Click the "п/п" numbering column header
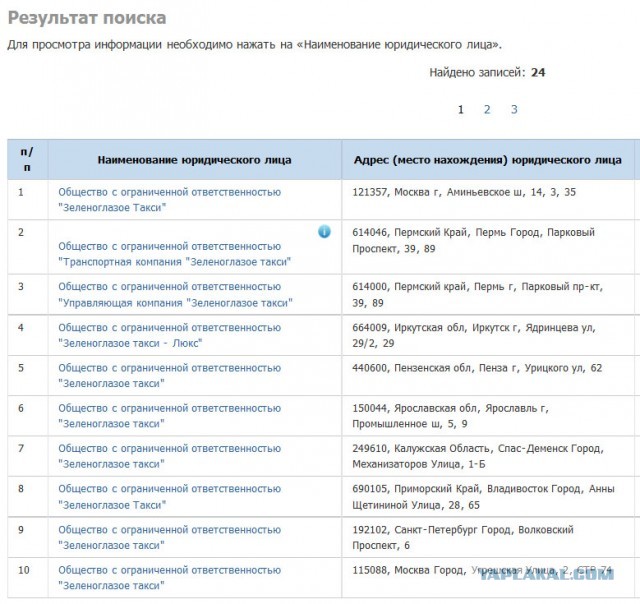This screenshot has height=604, width=640. point(27,159)
